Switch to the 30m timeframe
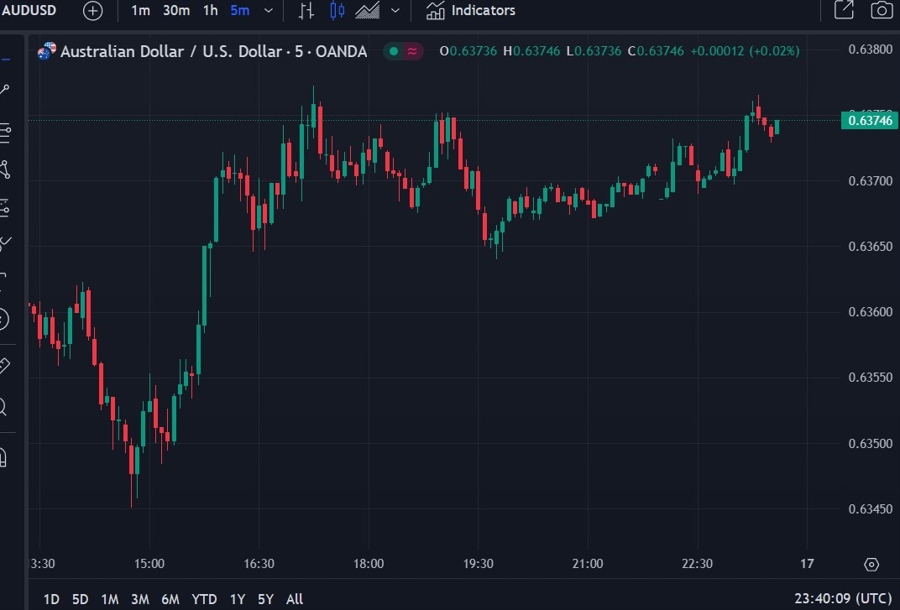The image size is (900, 610). (x=176, y=10)
